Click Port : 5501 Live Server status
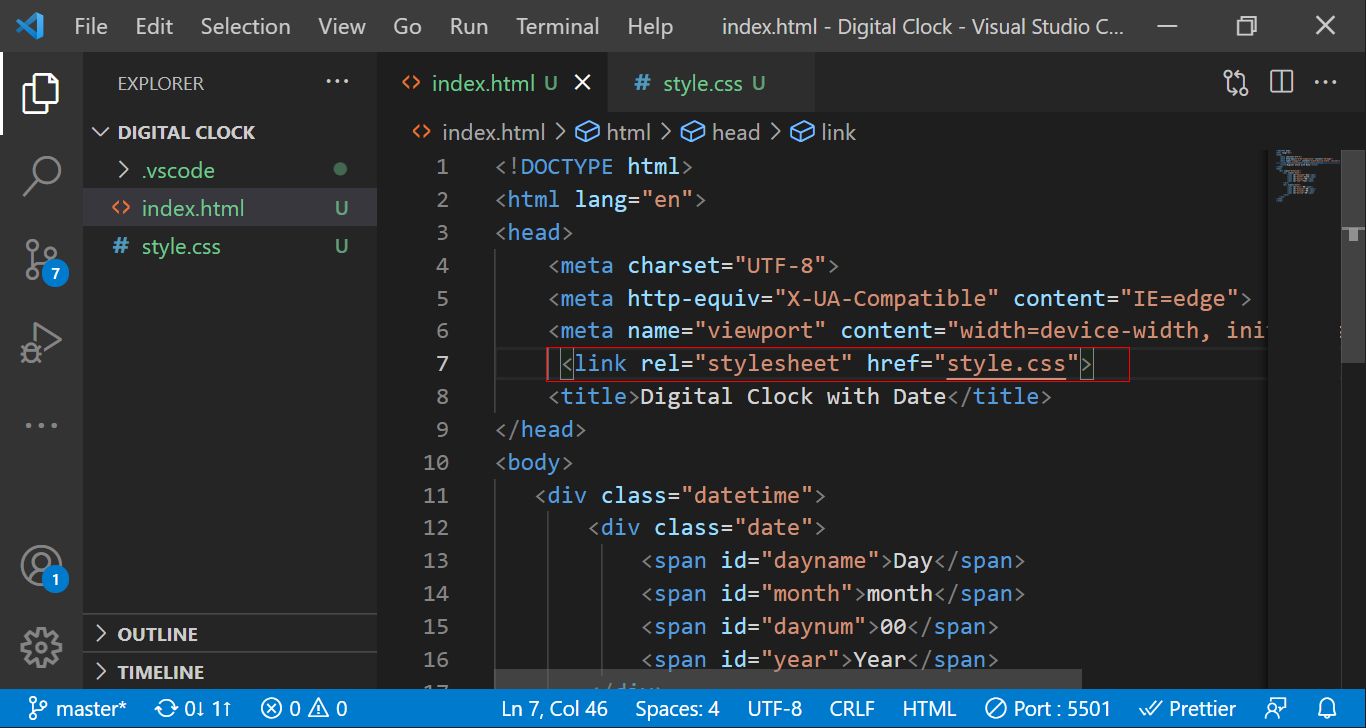Screen dimensions: 1366x728 (x=1048, y=709)
